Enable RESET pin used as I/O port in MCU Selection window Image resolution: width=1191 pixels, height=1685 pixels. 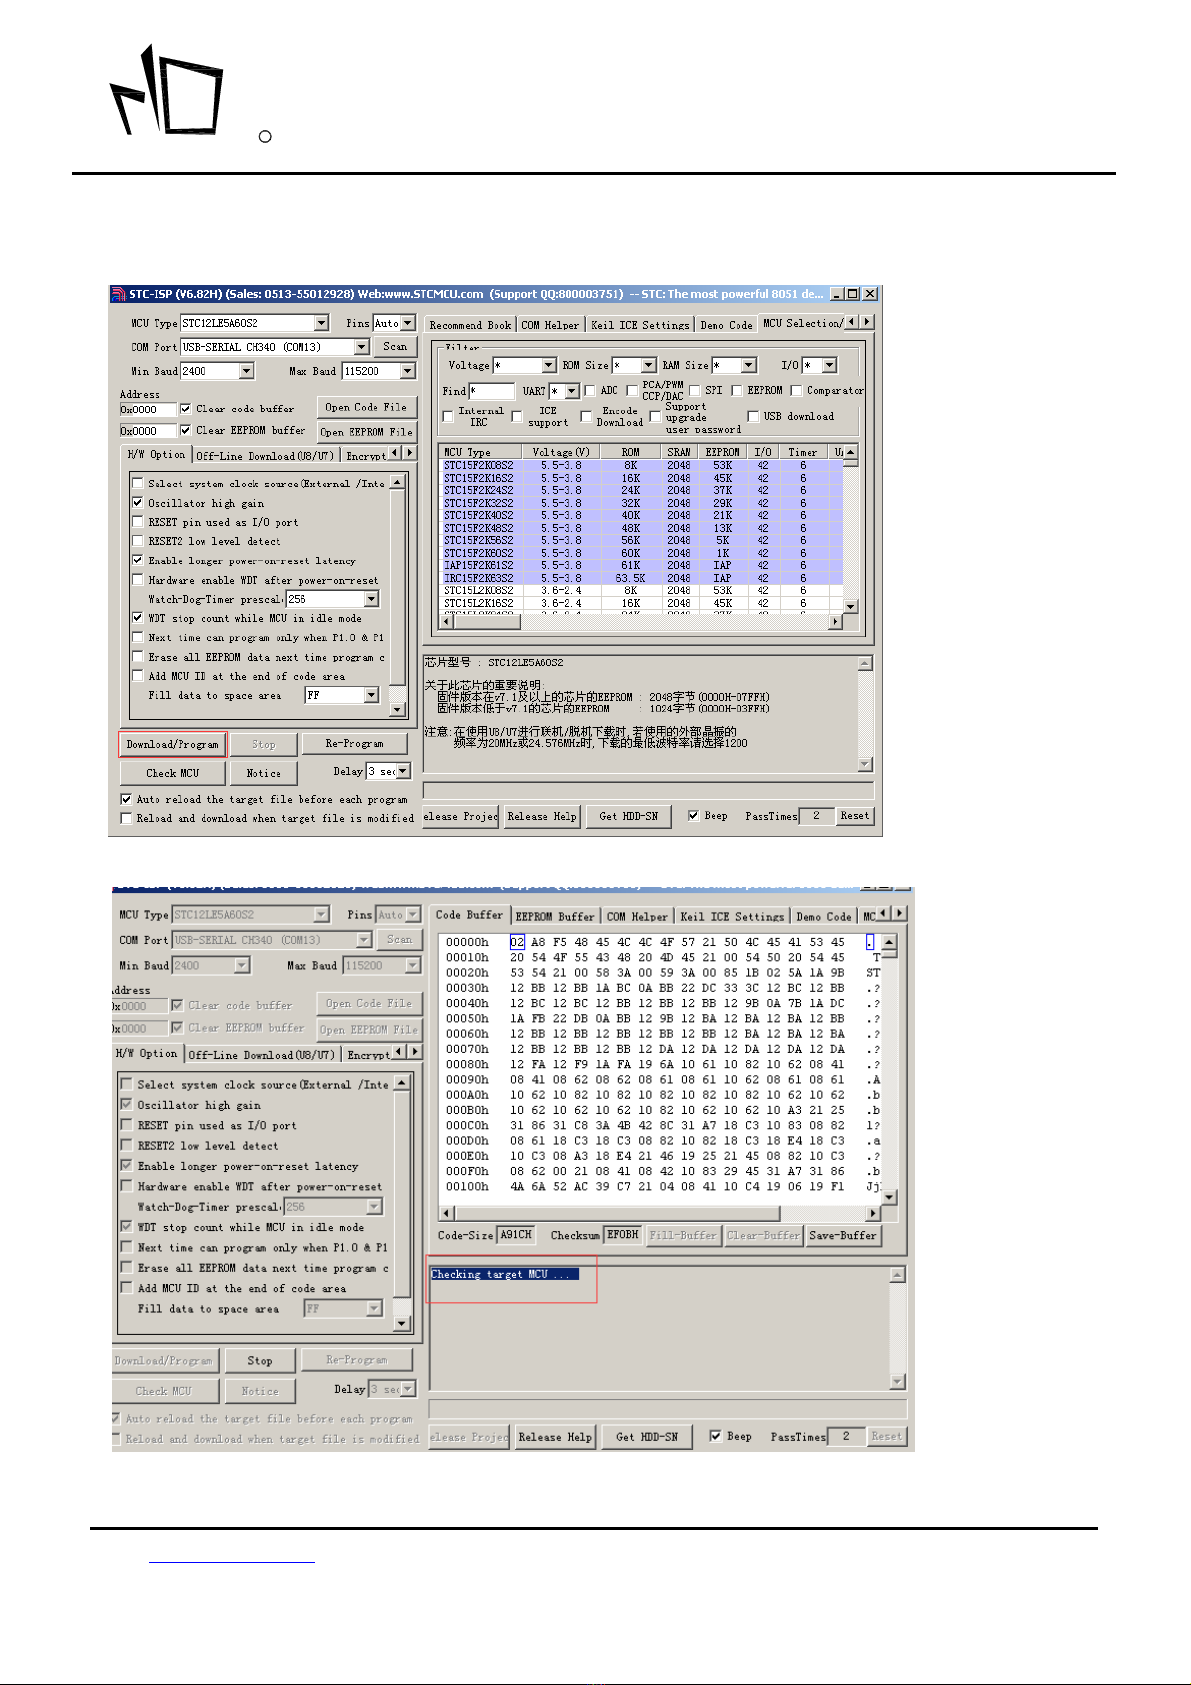click(138, 522)
